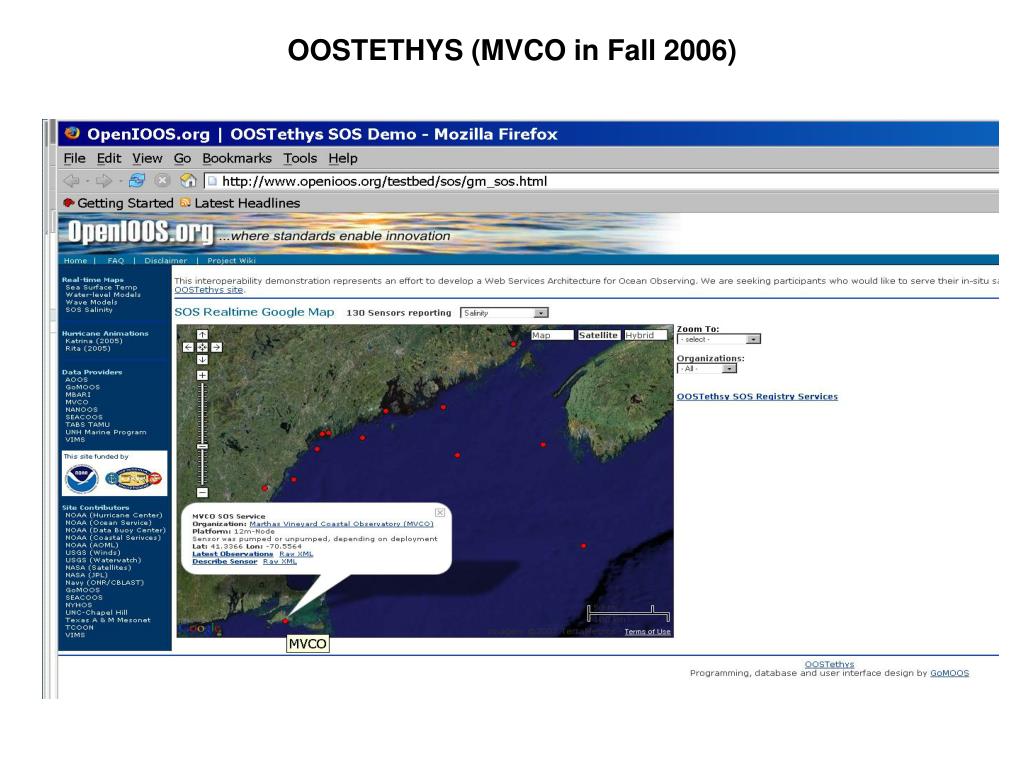Open the Go menu
This screenshot has width=1024, height=768.
(182, 158)
